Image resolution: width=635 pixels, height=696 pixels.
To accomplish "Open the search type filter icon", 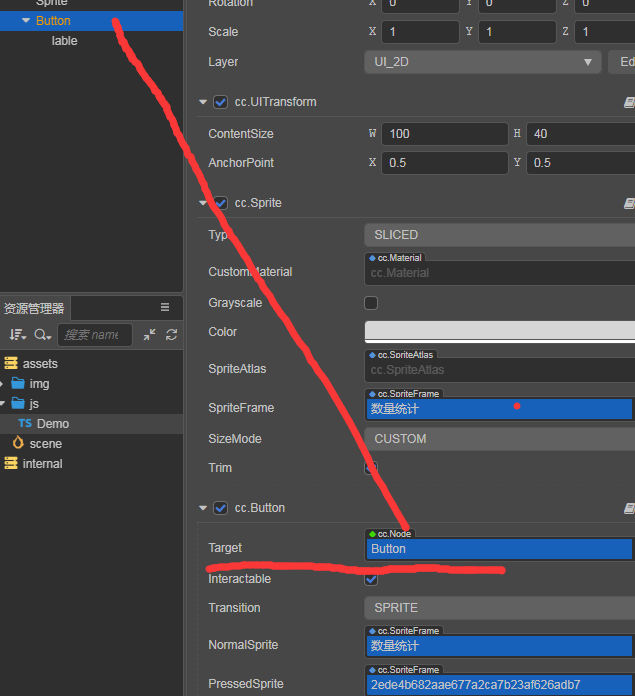I will (x=42, y=335).
